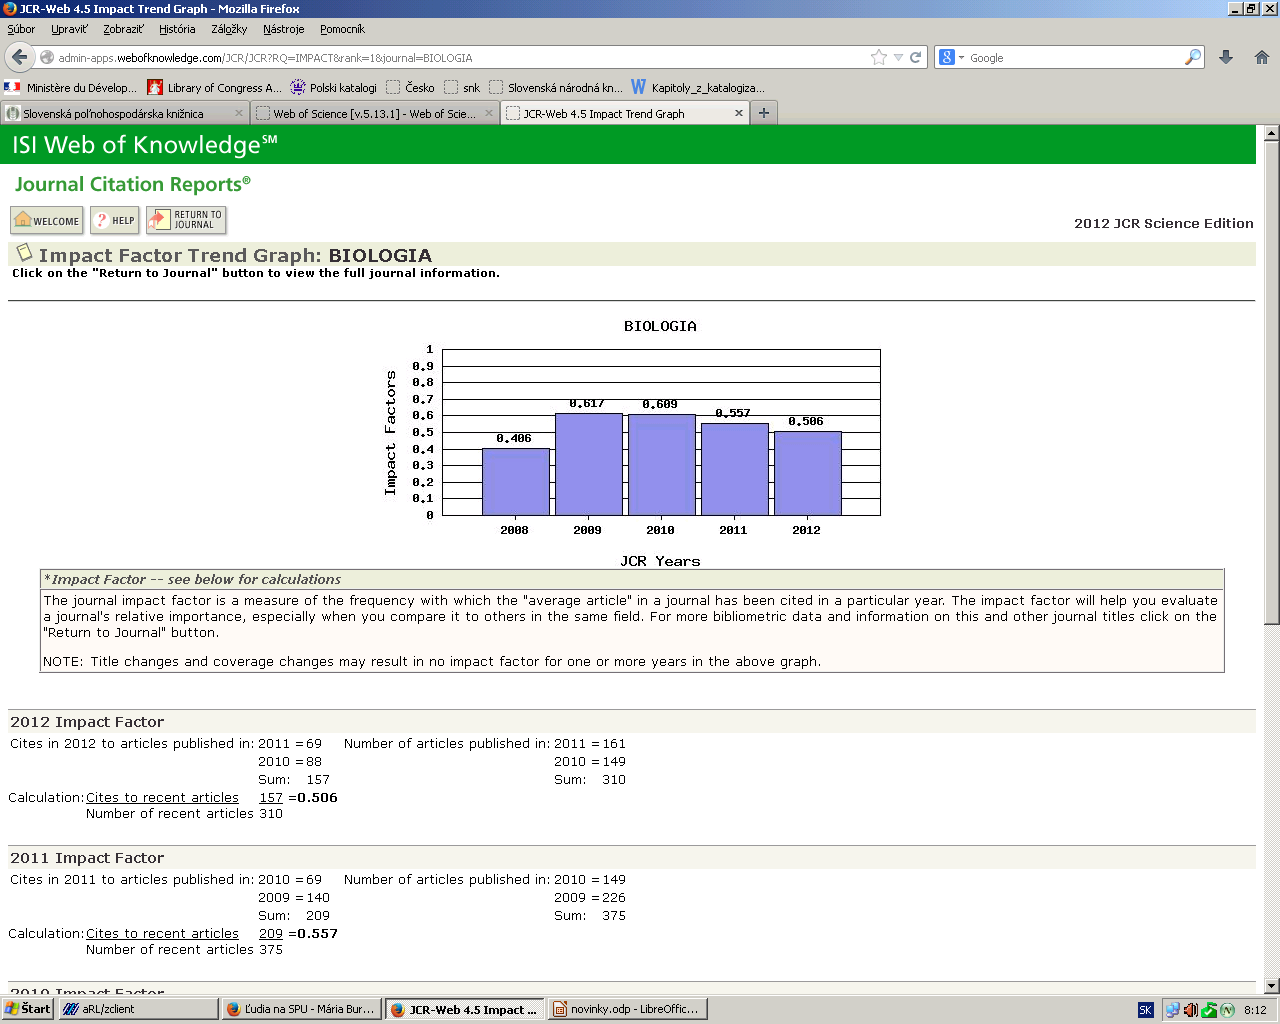Open the Česko bookmark
The height and width of the screenshot is (1024, 1280).
410,87
